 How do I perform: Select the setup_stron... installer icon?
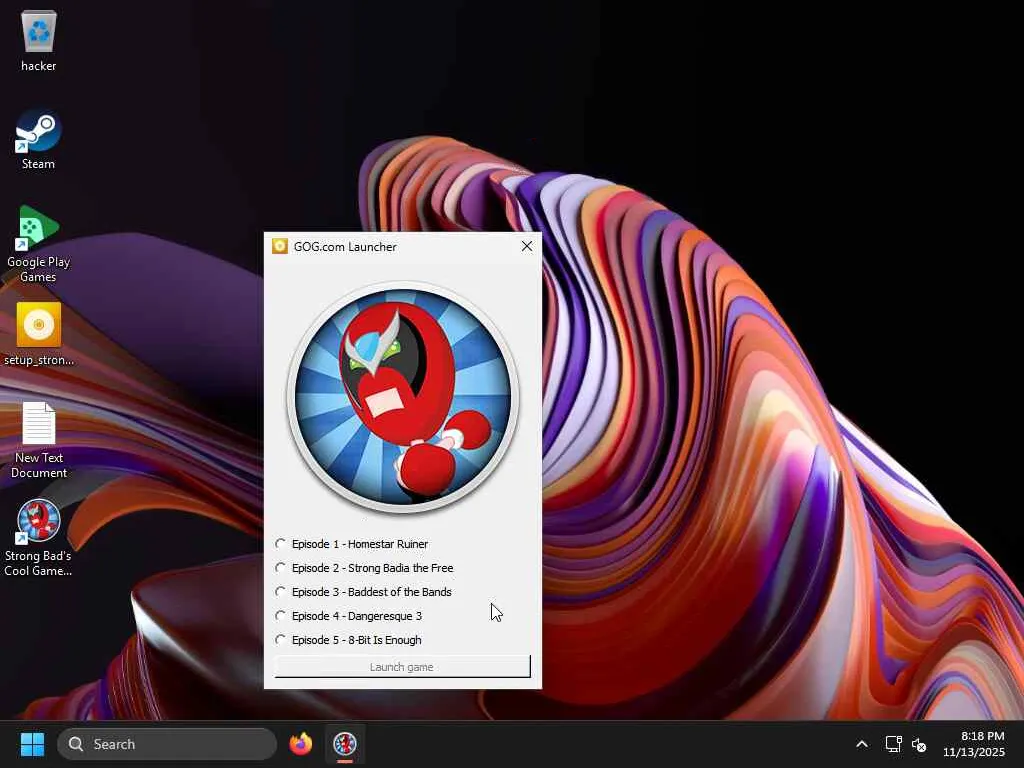[x=39, y=334]
